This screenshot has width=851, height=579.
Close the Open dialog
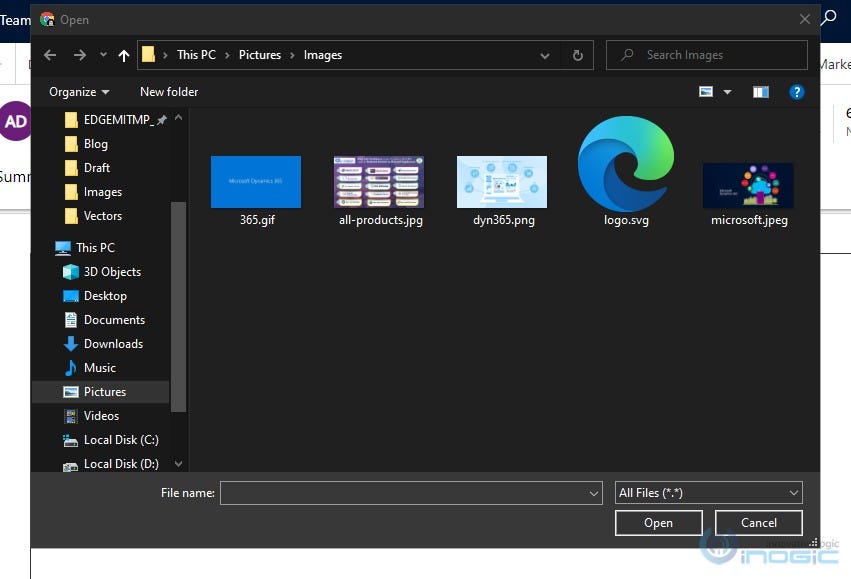(805, 20)
